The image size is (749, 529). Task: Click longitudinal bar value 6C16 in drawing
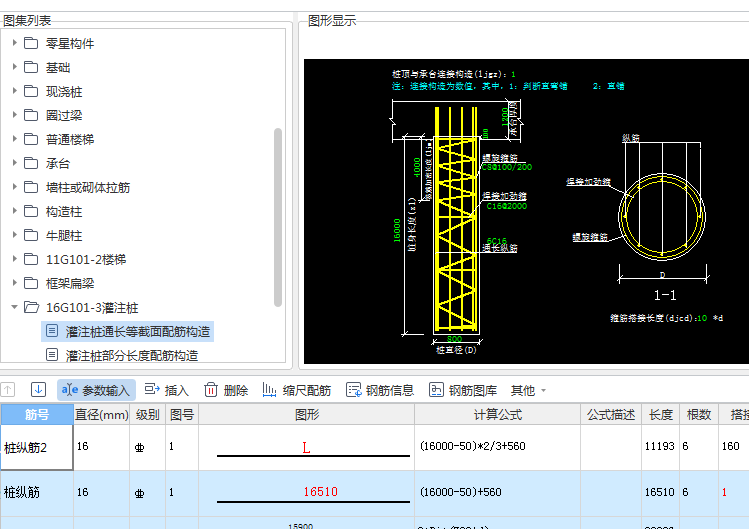[497, 241]
